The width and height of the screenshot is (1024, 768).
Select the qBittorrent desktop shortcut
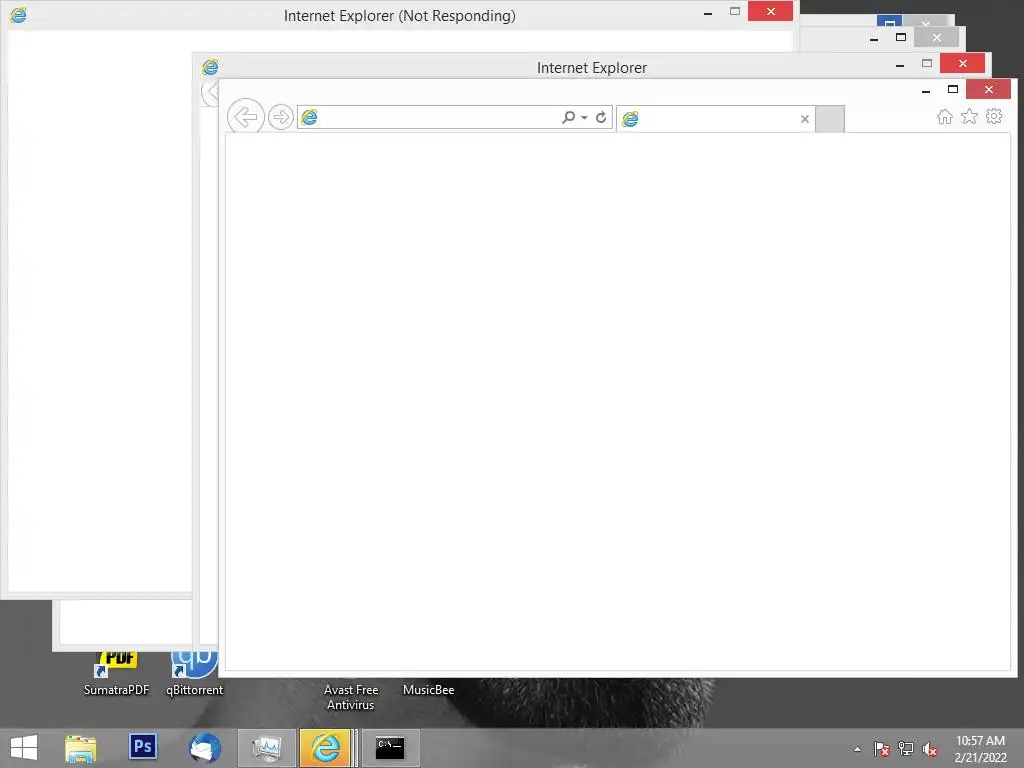195,674
